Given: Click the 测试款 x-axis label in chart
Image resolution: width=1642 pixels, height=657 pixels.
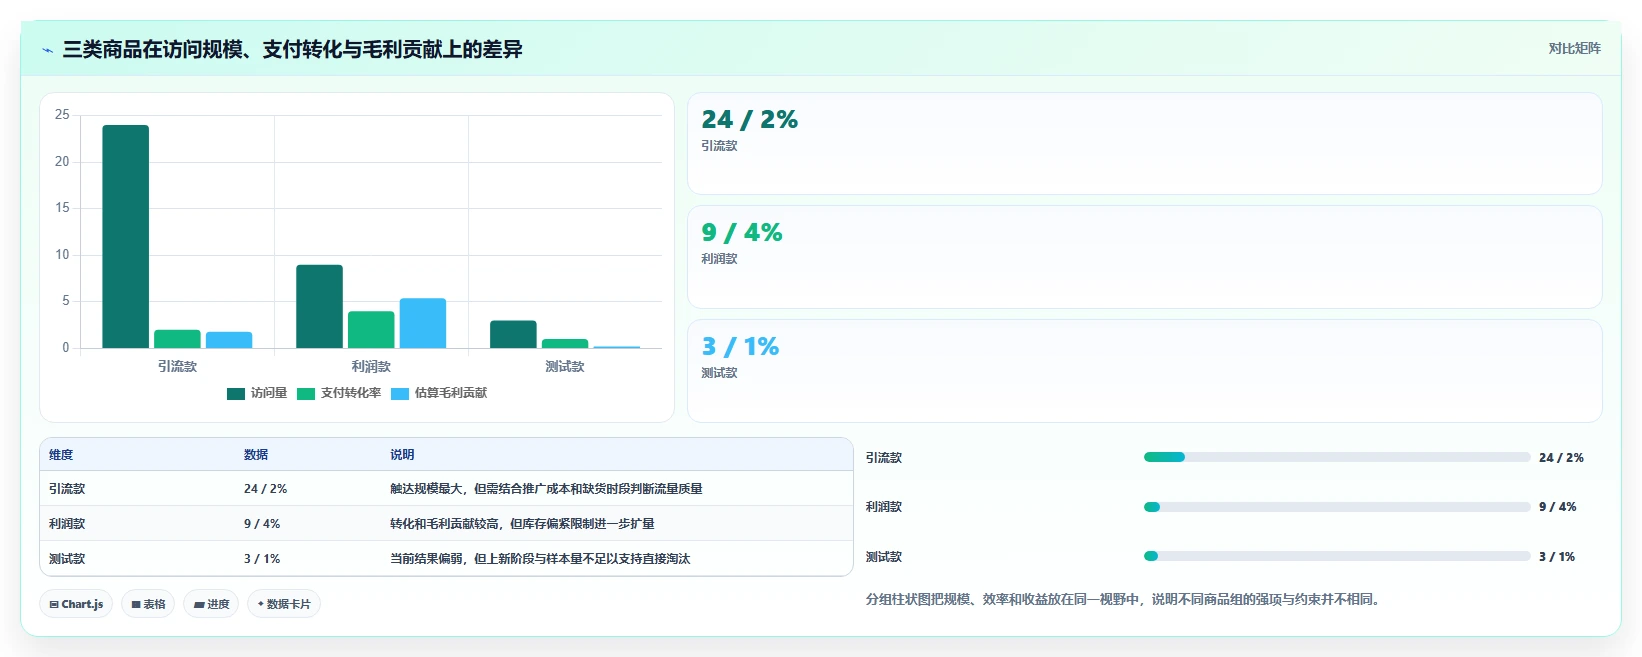Looking at the screenshot, I should pyautogui.click(x=565, y=367).
